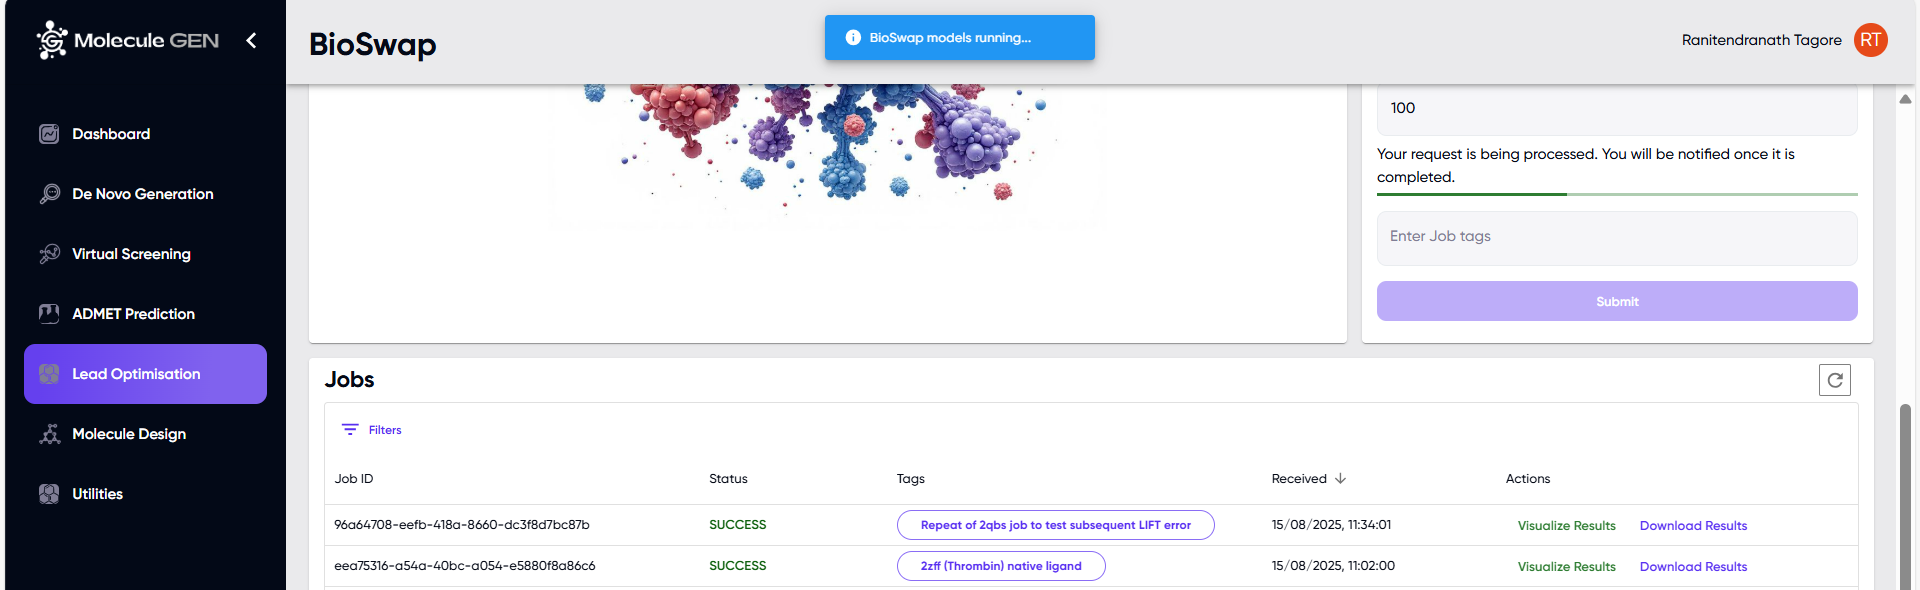
Task: Click the Status column header
Action: point(728,479)
